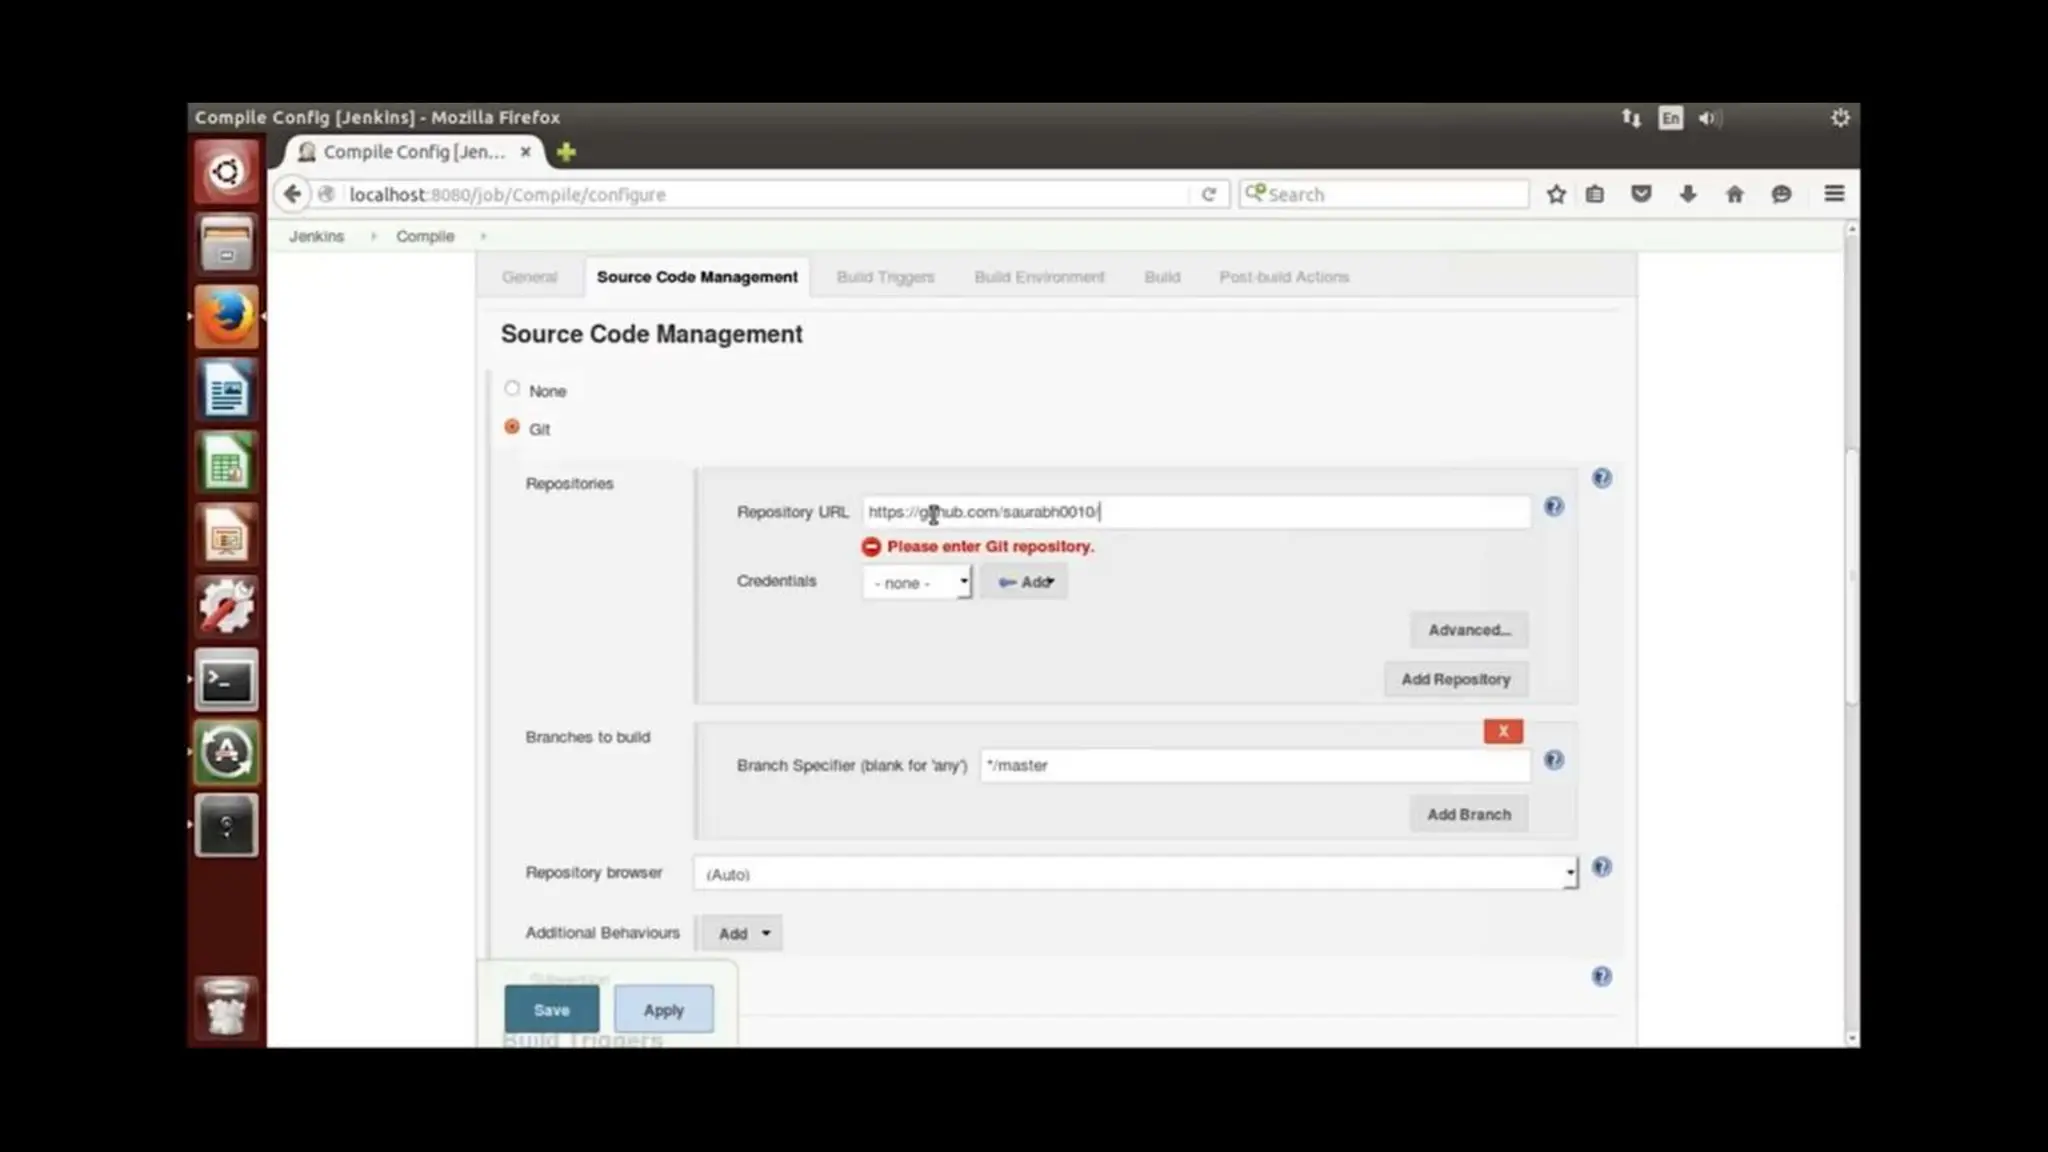
Task: Expand the Jenkins breadcrumb arrow
Action: pos(373,236)
